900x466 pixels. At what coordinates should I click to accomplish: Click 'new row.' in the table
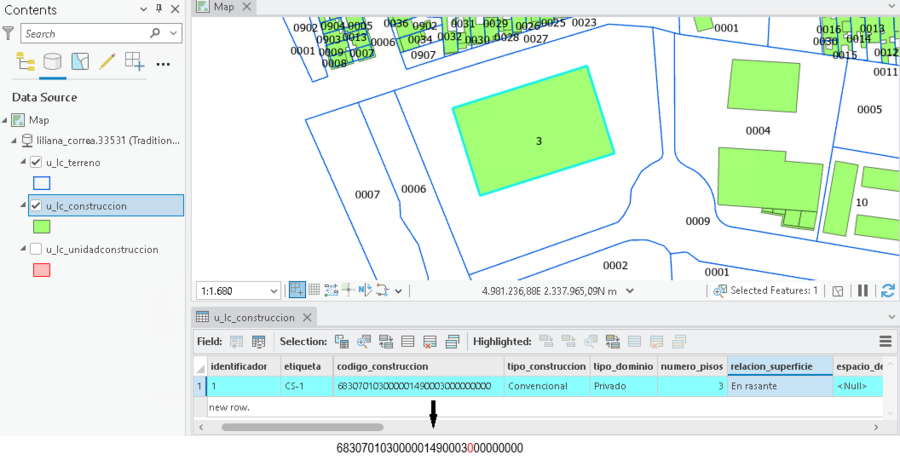[229, 407]
